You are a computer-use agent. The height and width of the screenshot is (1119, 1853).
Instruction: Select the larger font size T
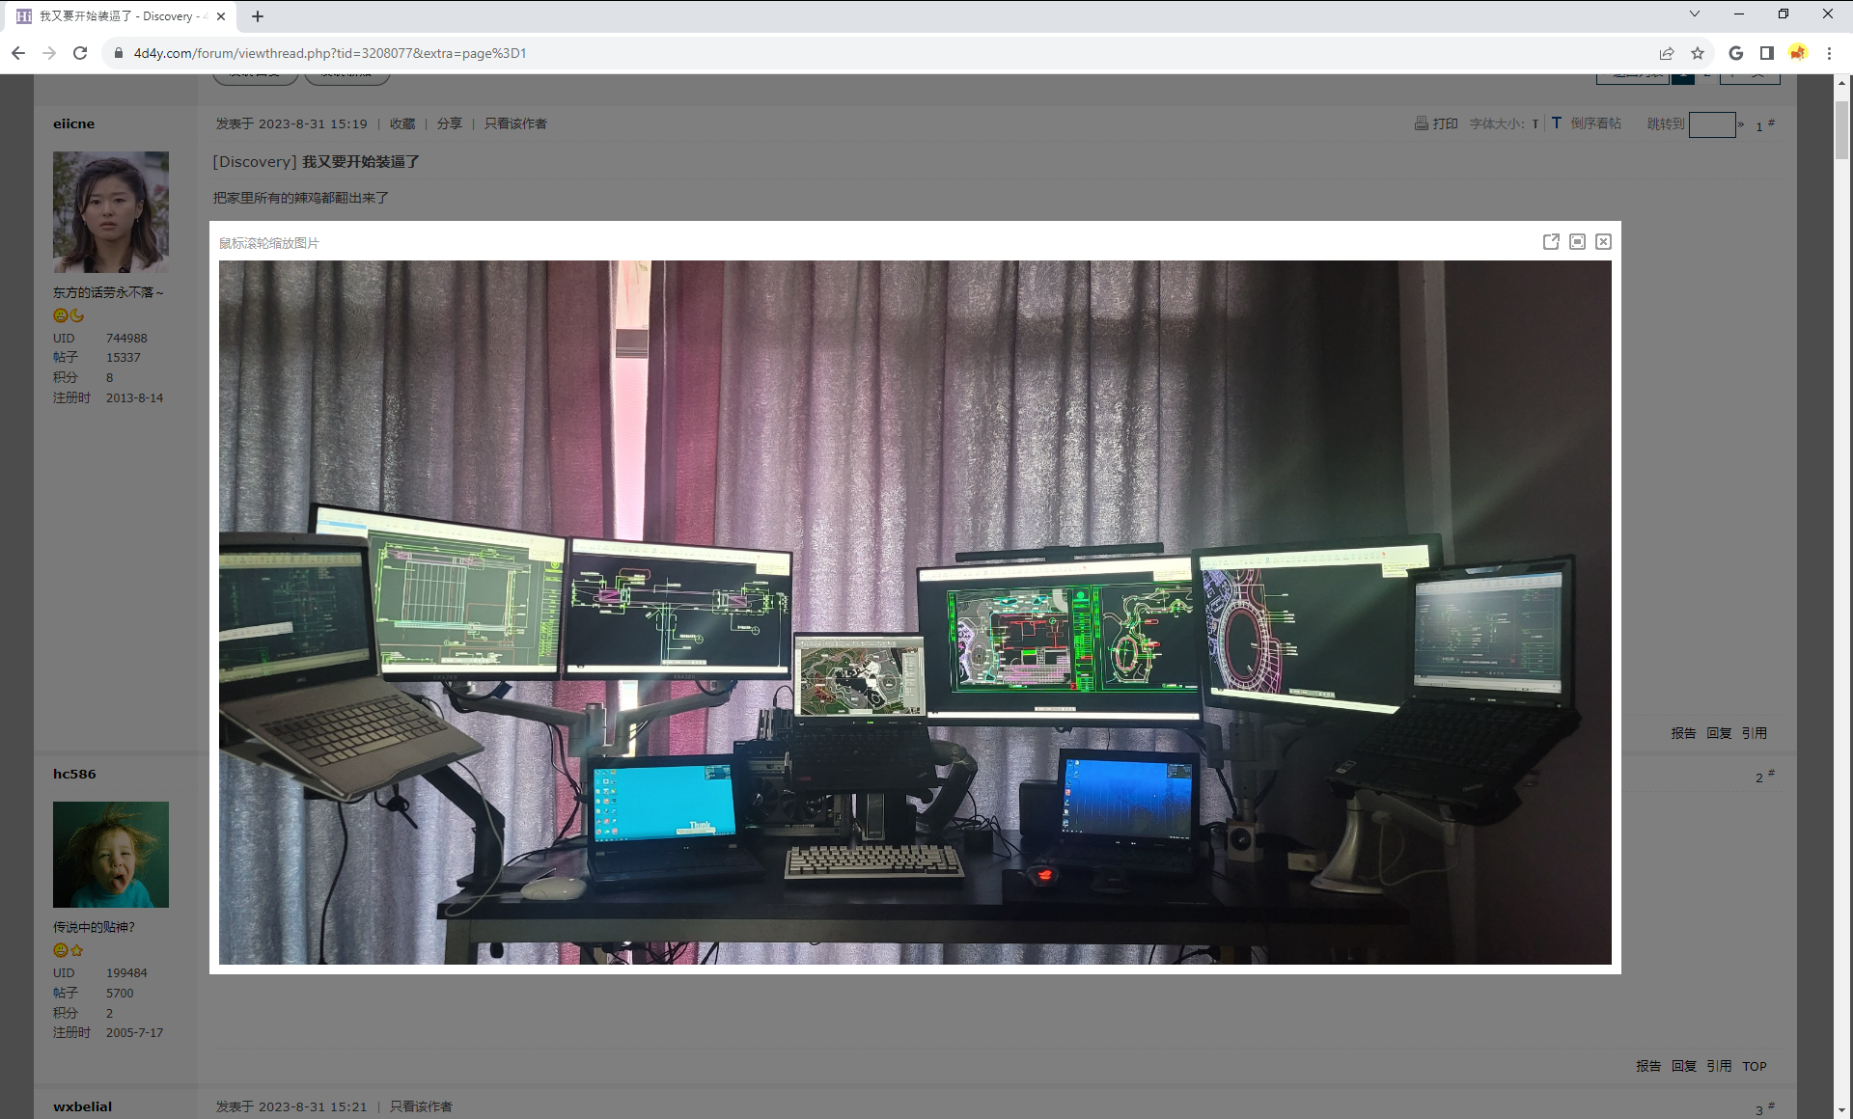pyautogui.click(x=1556, y=123)
